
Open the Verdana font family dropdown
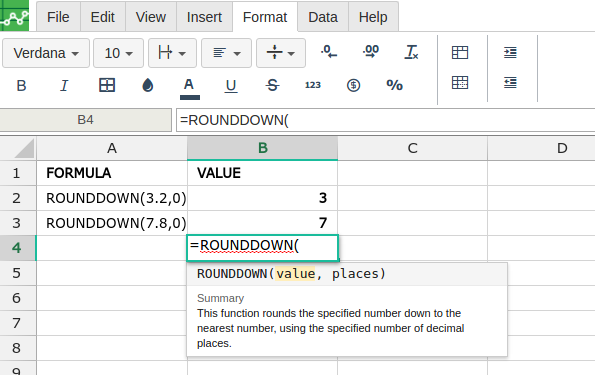[x=46, y=53]
